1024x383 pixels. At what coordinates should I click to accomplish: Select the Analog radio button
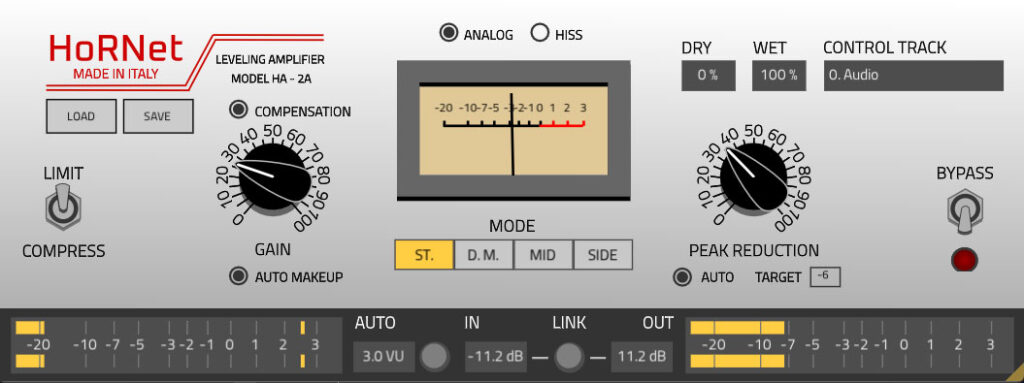pos(448,33)
